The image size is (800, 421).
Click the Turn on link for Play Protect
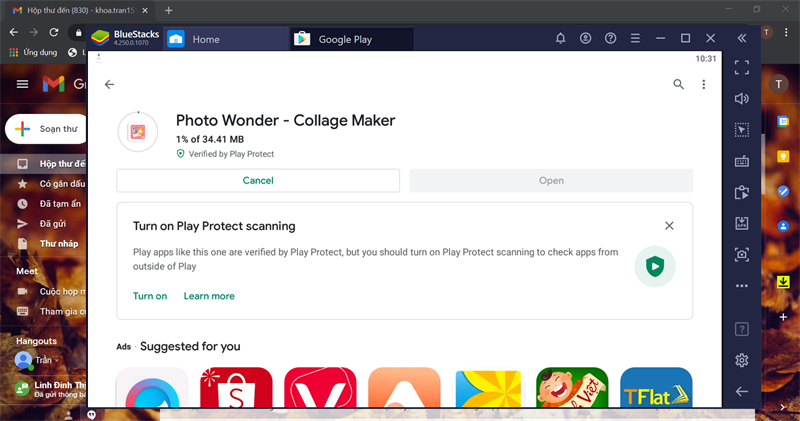click(x=150, y=296)
